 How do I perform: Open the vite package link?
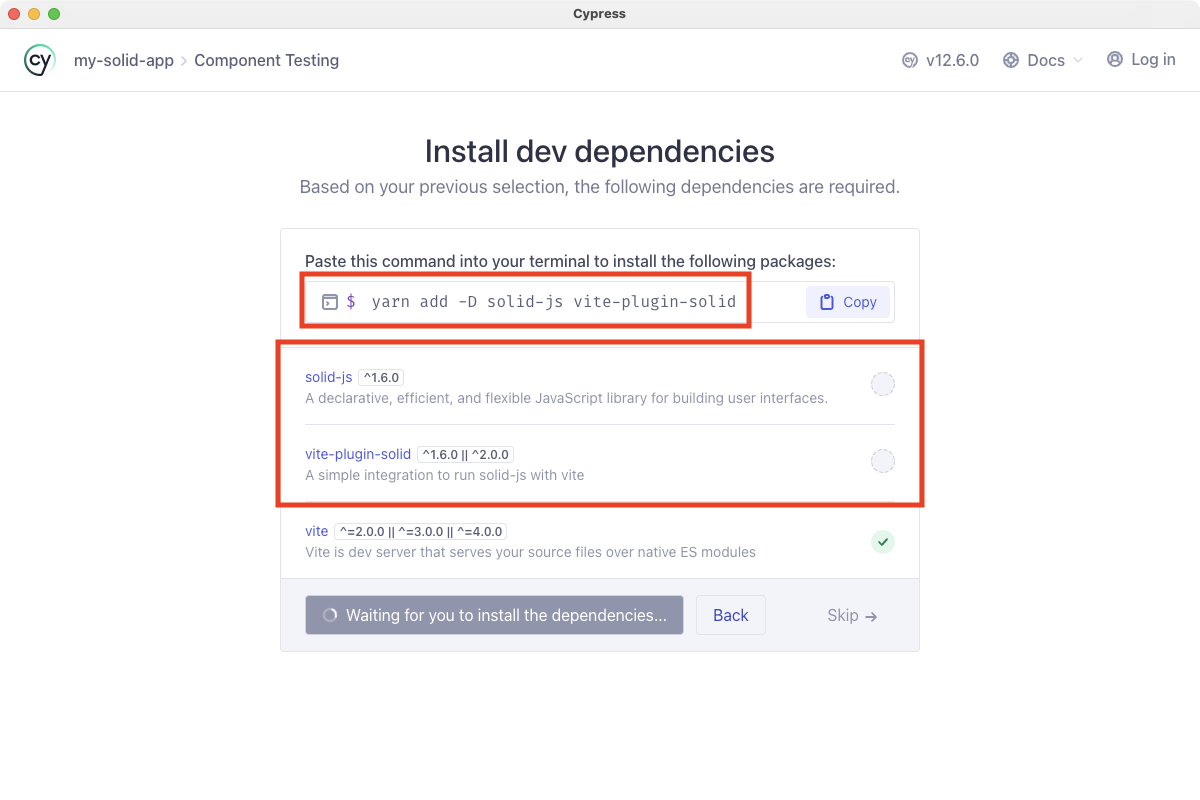pos(316,531)
